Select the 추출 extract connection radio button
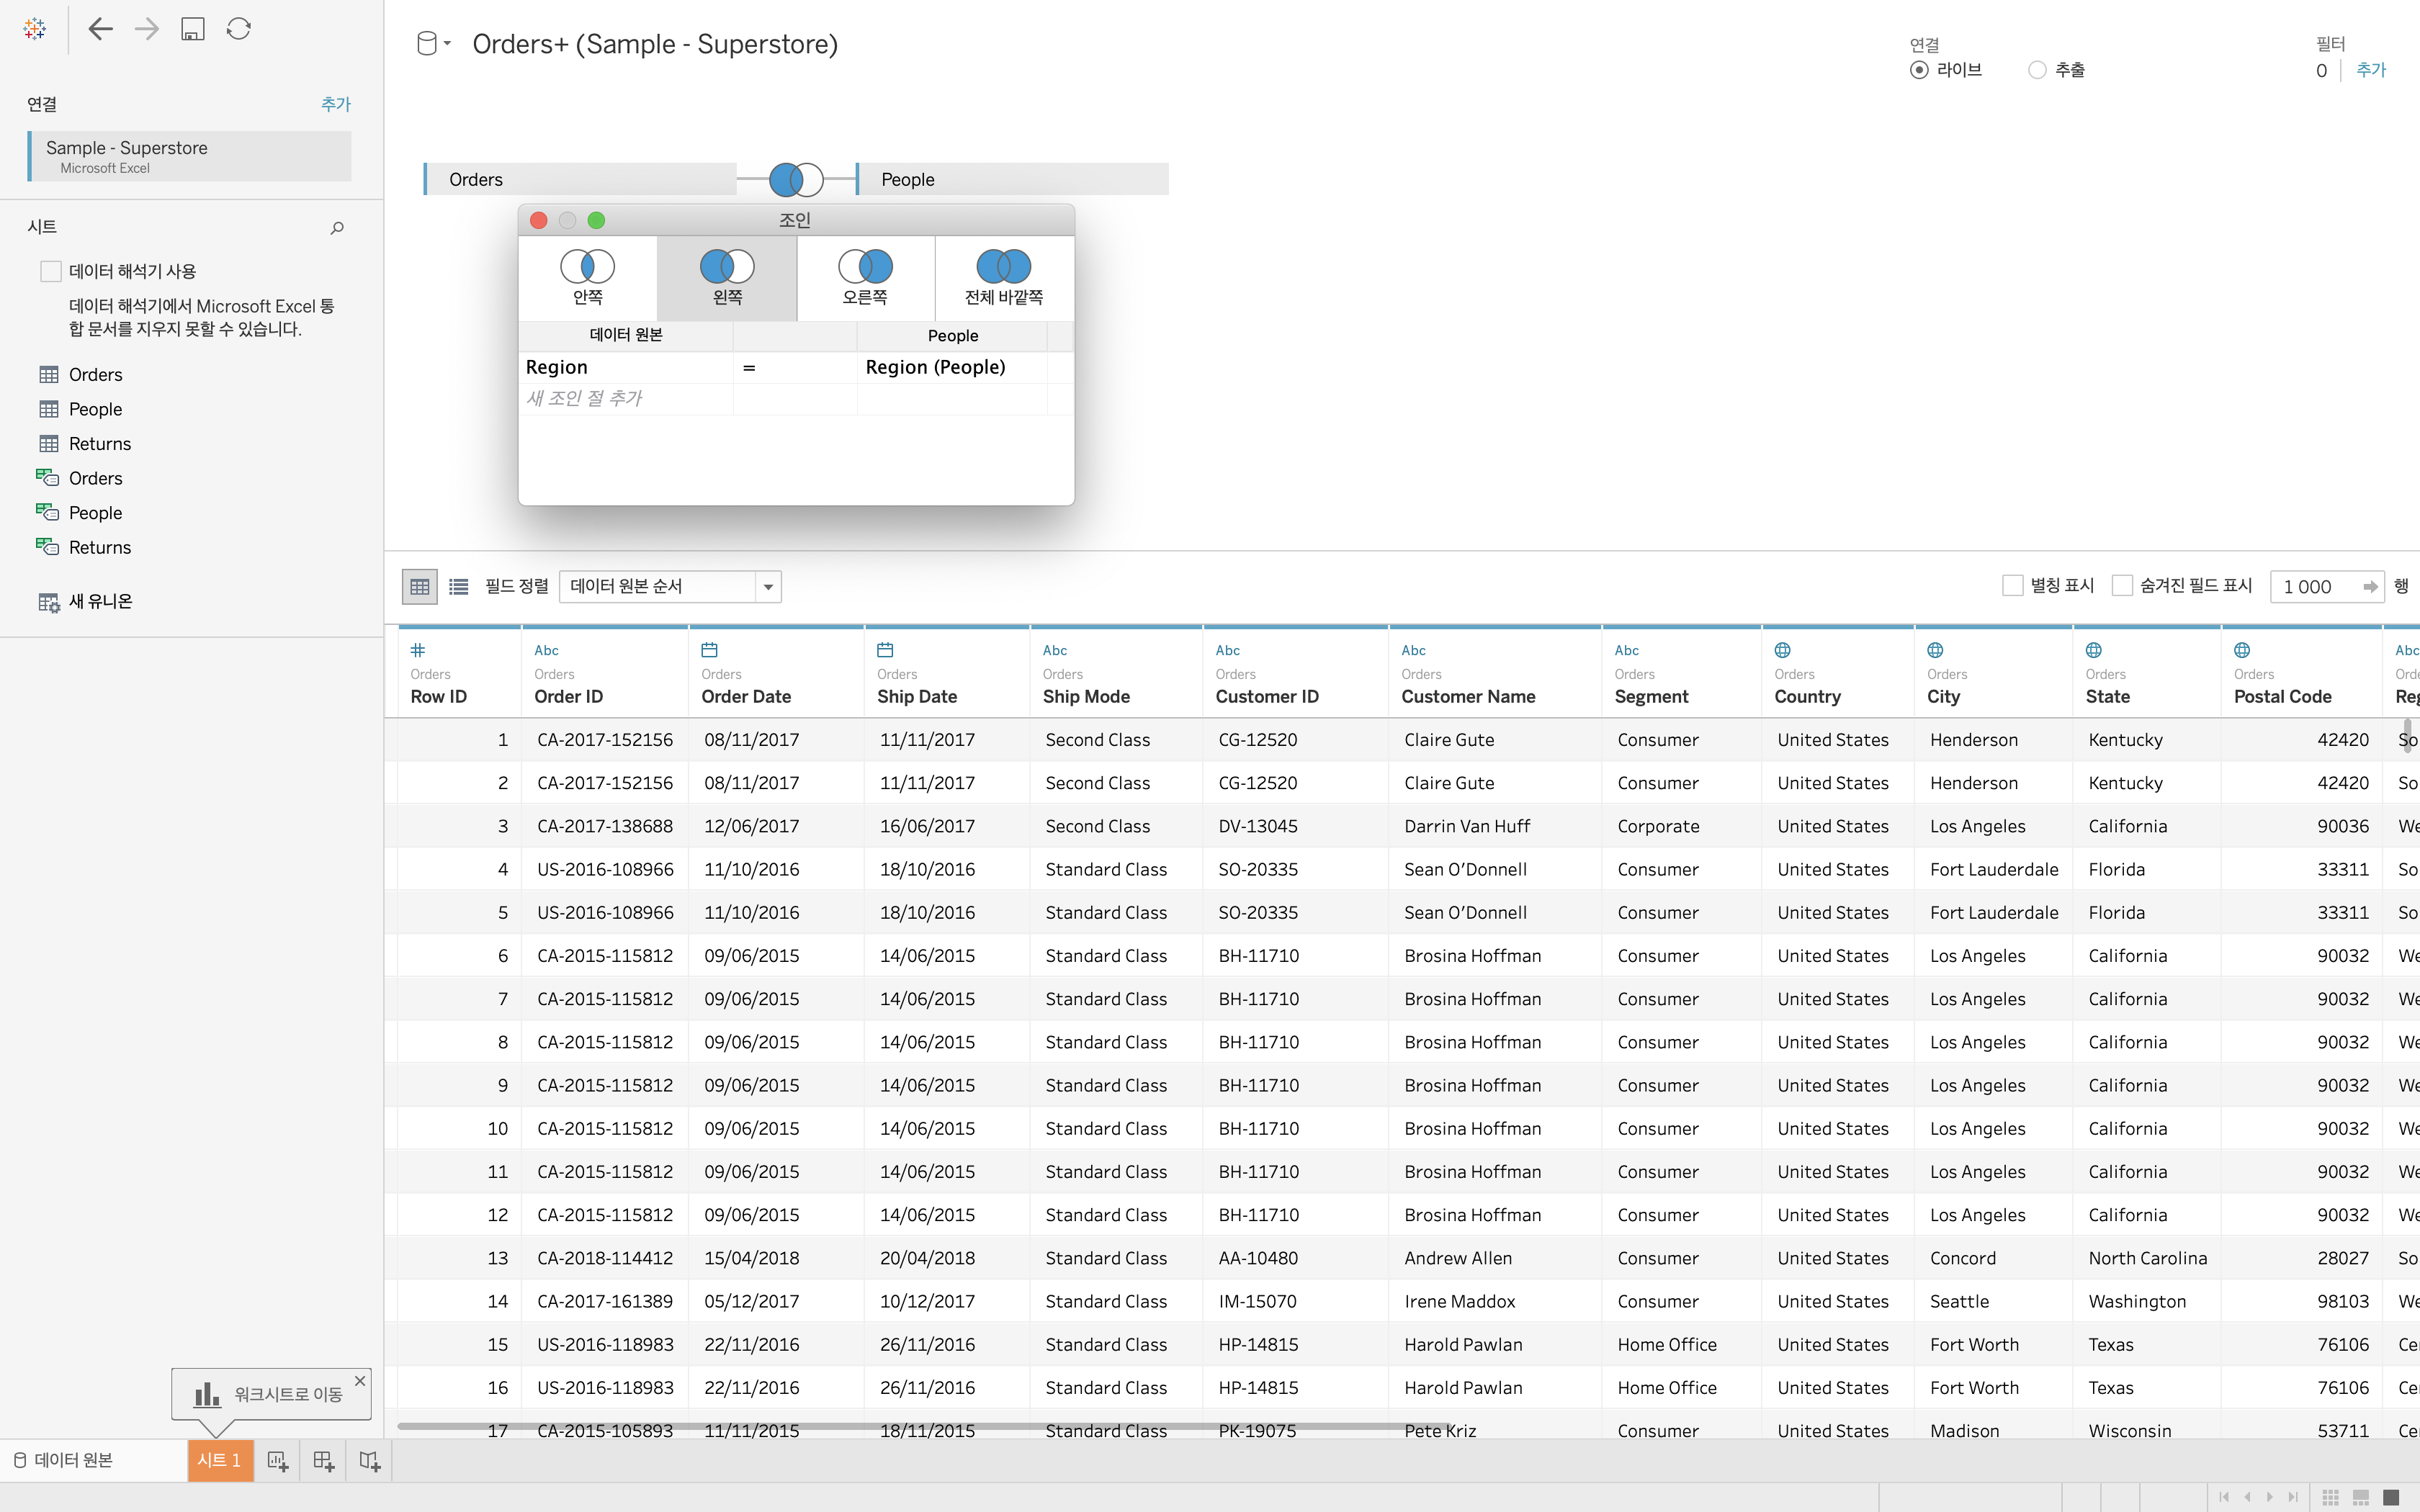This screenshot has width=2420, height=1512. (x=2037, y=70)
